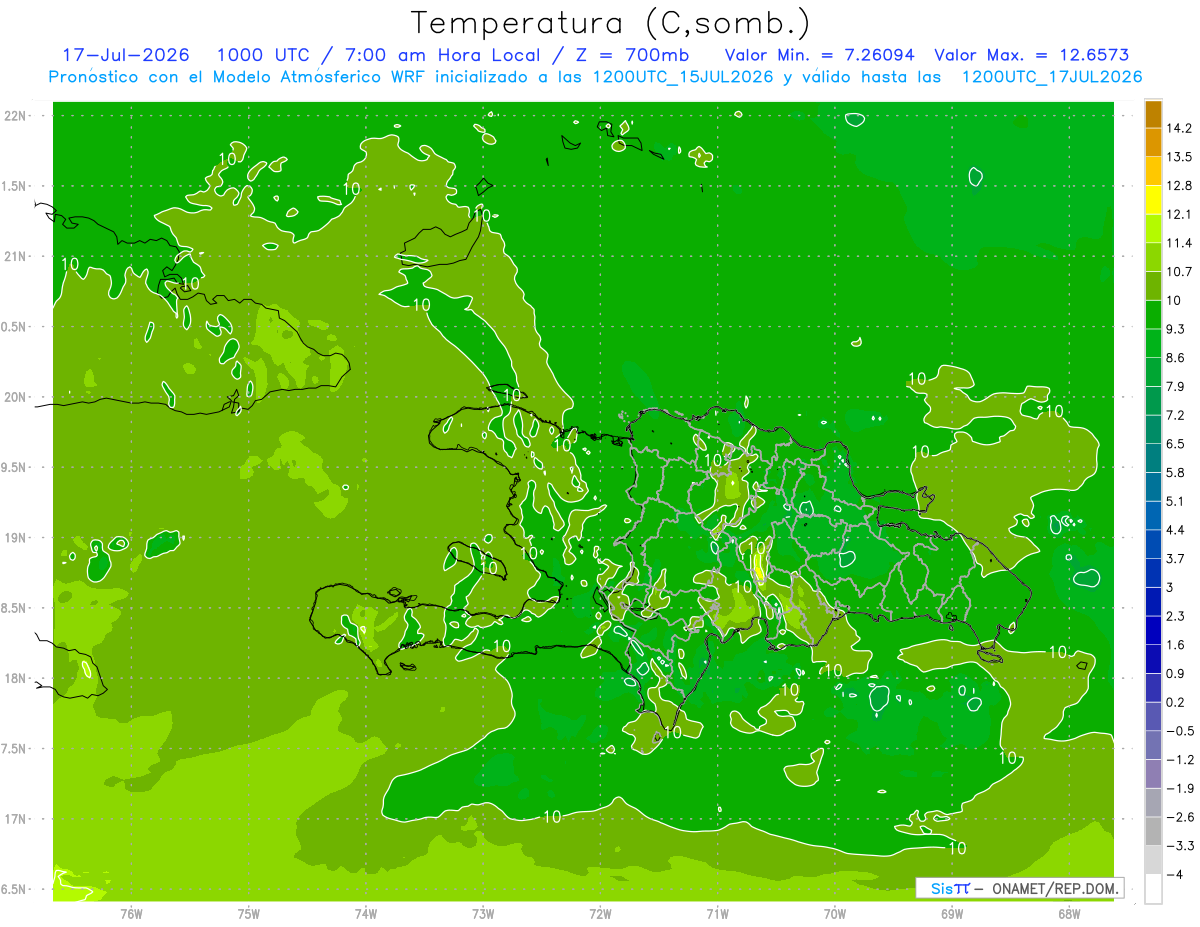Click the "17N" latitude label
Viewport: 1200px width, 927px height.
click(x=17, y=819)
